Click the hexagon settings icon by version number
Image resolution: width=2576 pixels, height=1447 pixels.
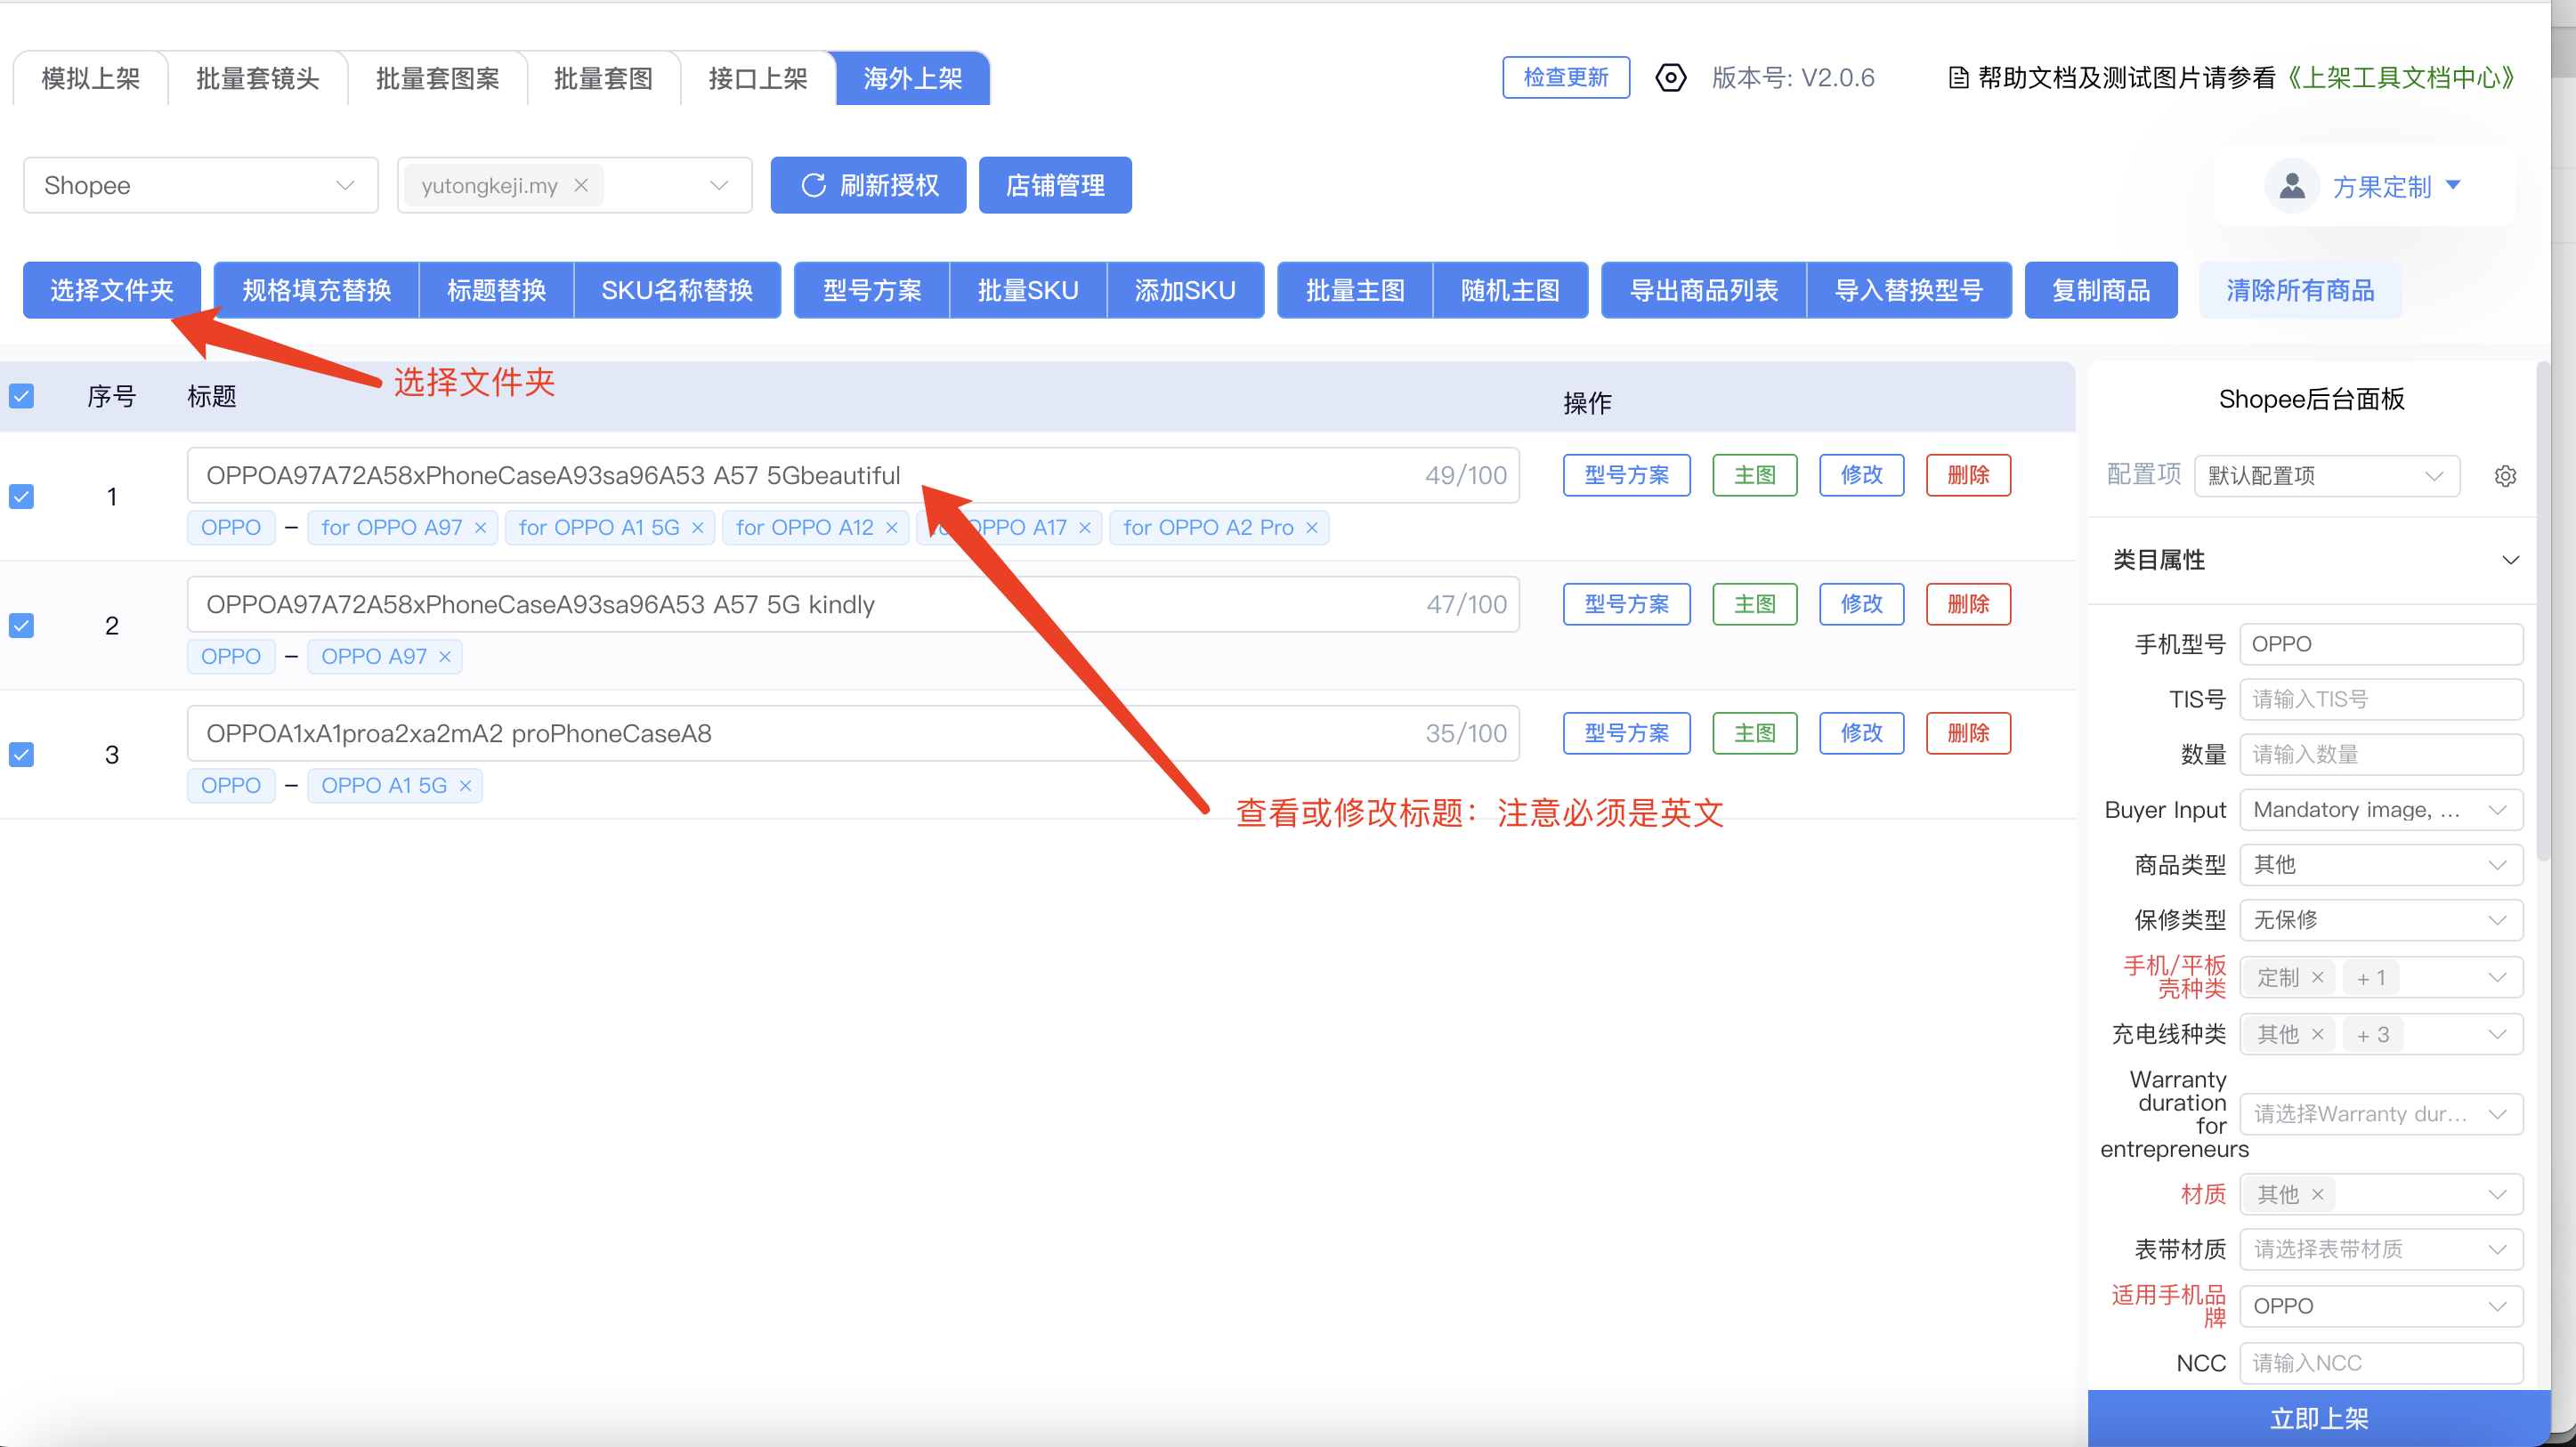coord(1670,78)
